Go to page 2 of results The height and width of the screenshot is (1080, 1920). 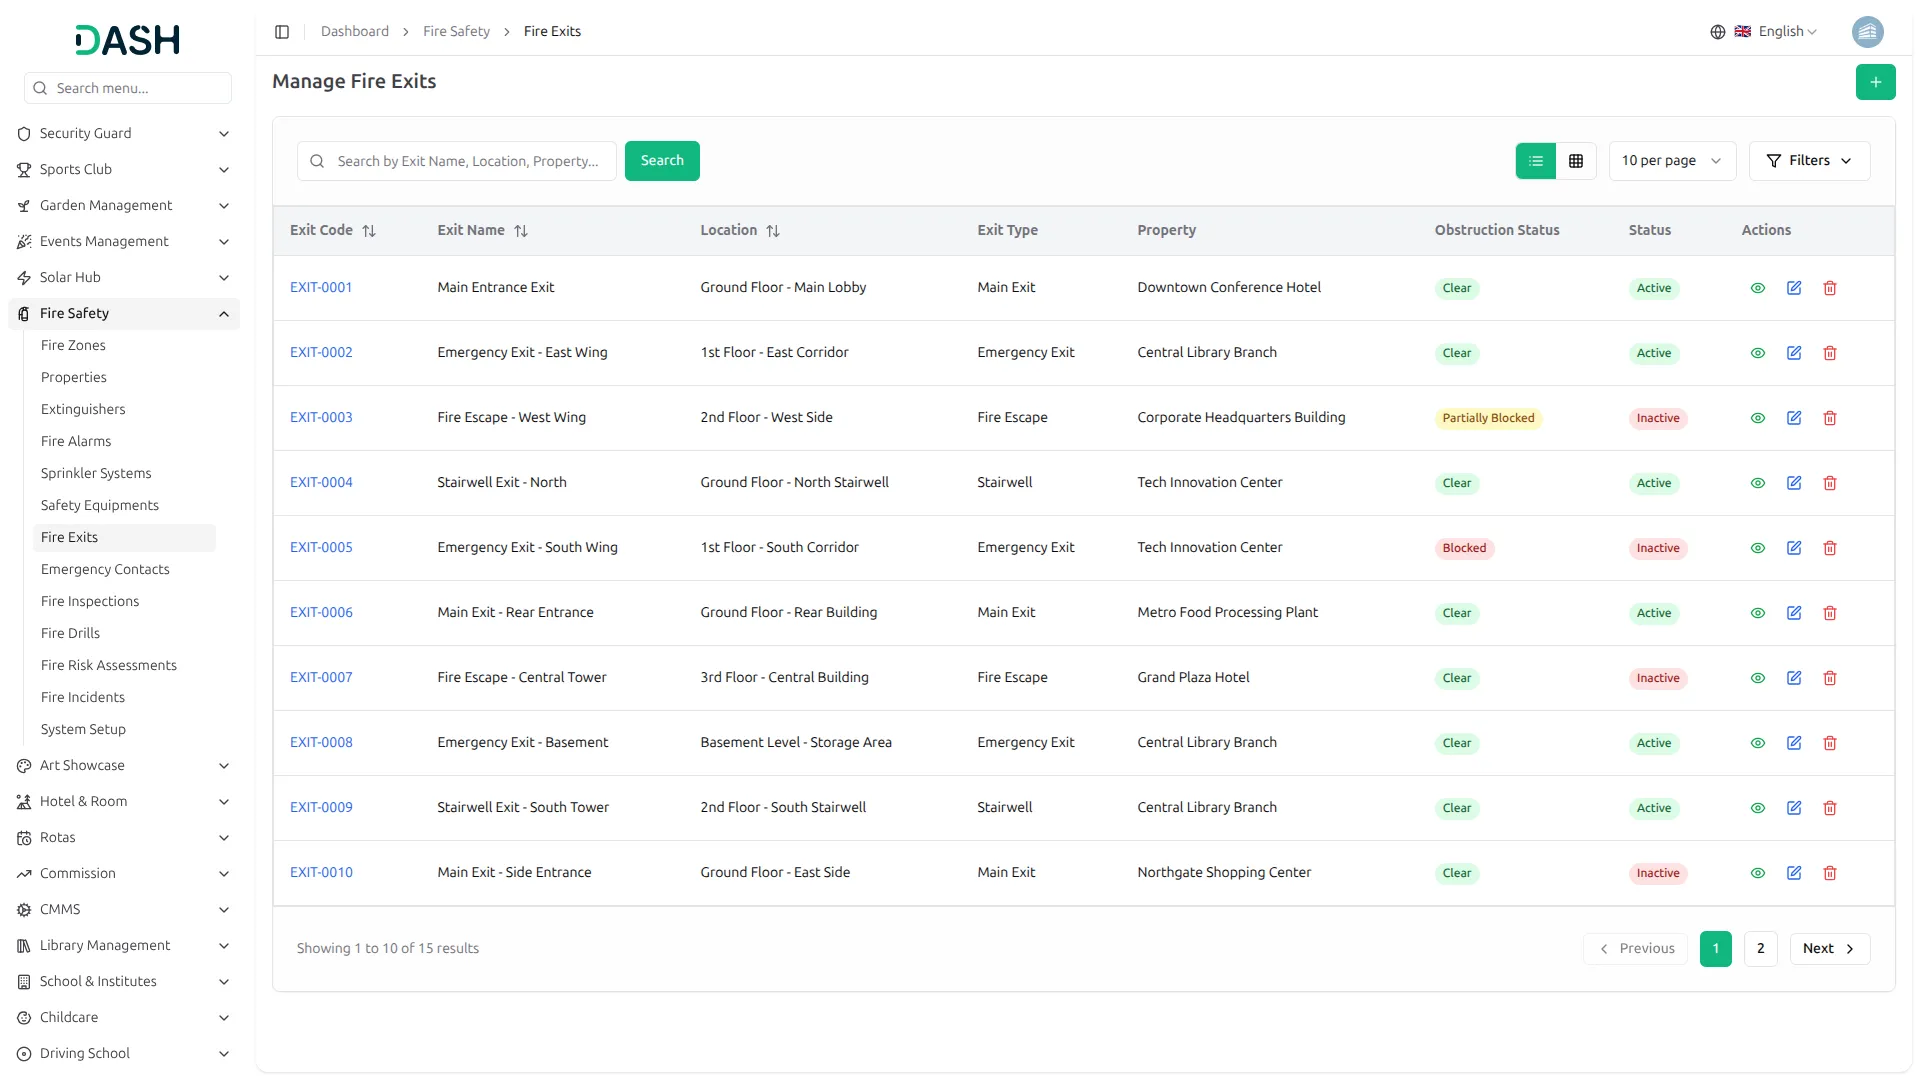[x=1760, y=948]
